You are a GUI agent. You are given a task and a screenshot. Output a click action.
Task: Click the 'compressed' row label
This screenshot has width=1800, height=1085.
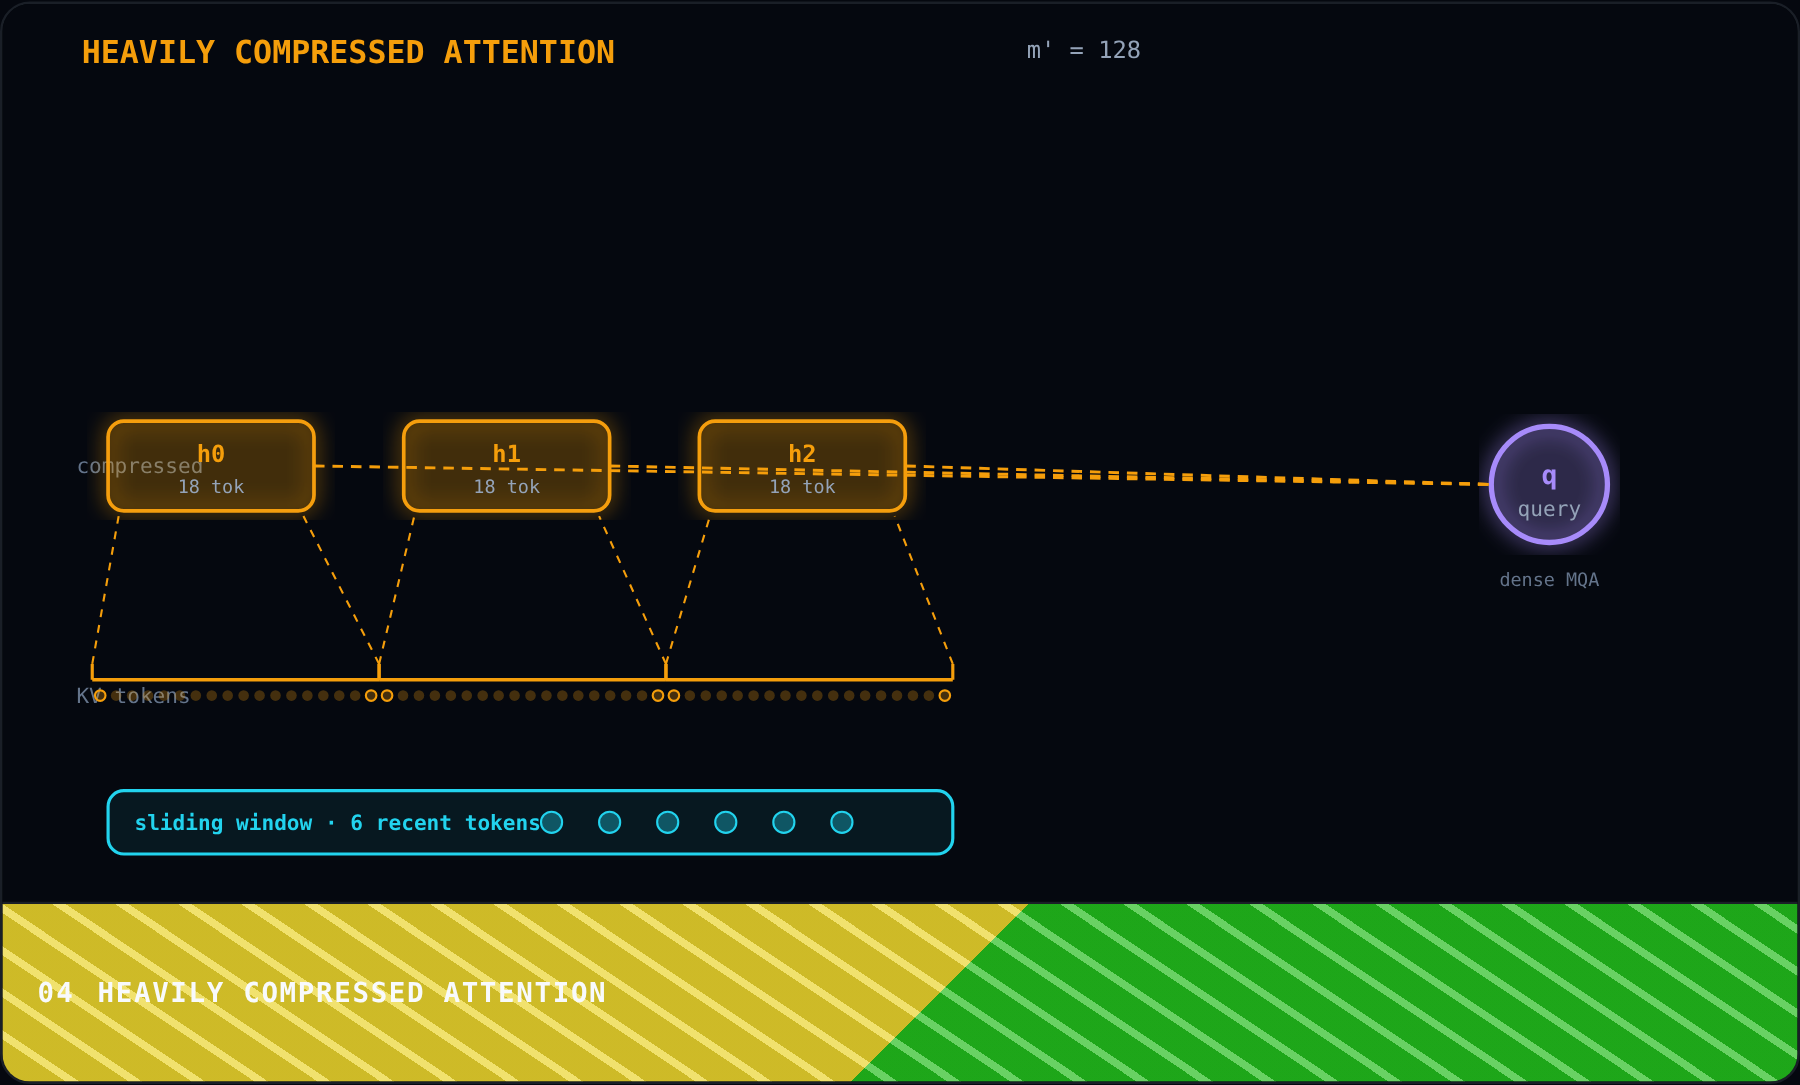(x=140, y=466)
